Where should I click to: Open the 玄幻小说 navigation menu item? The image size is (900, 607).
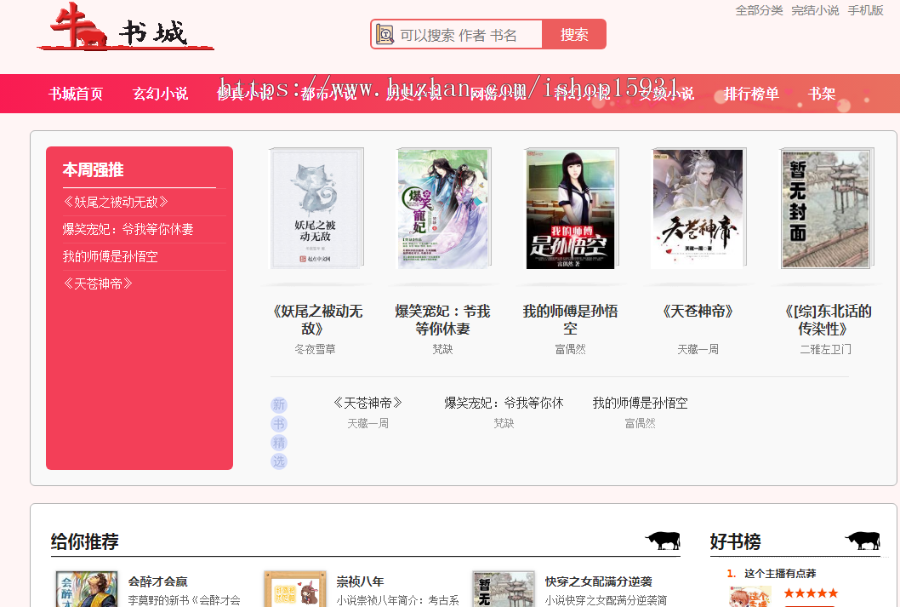160,91
